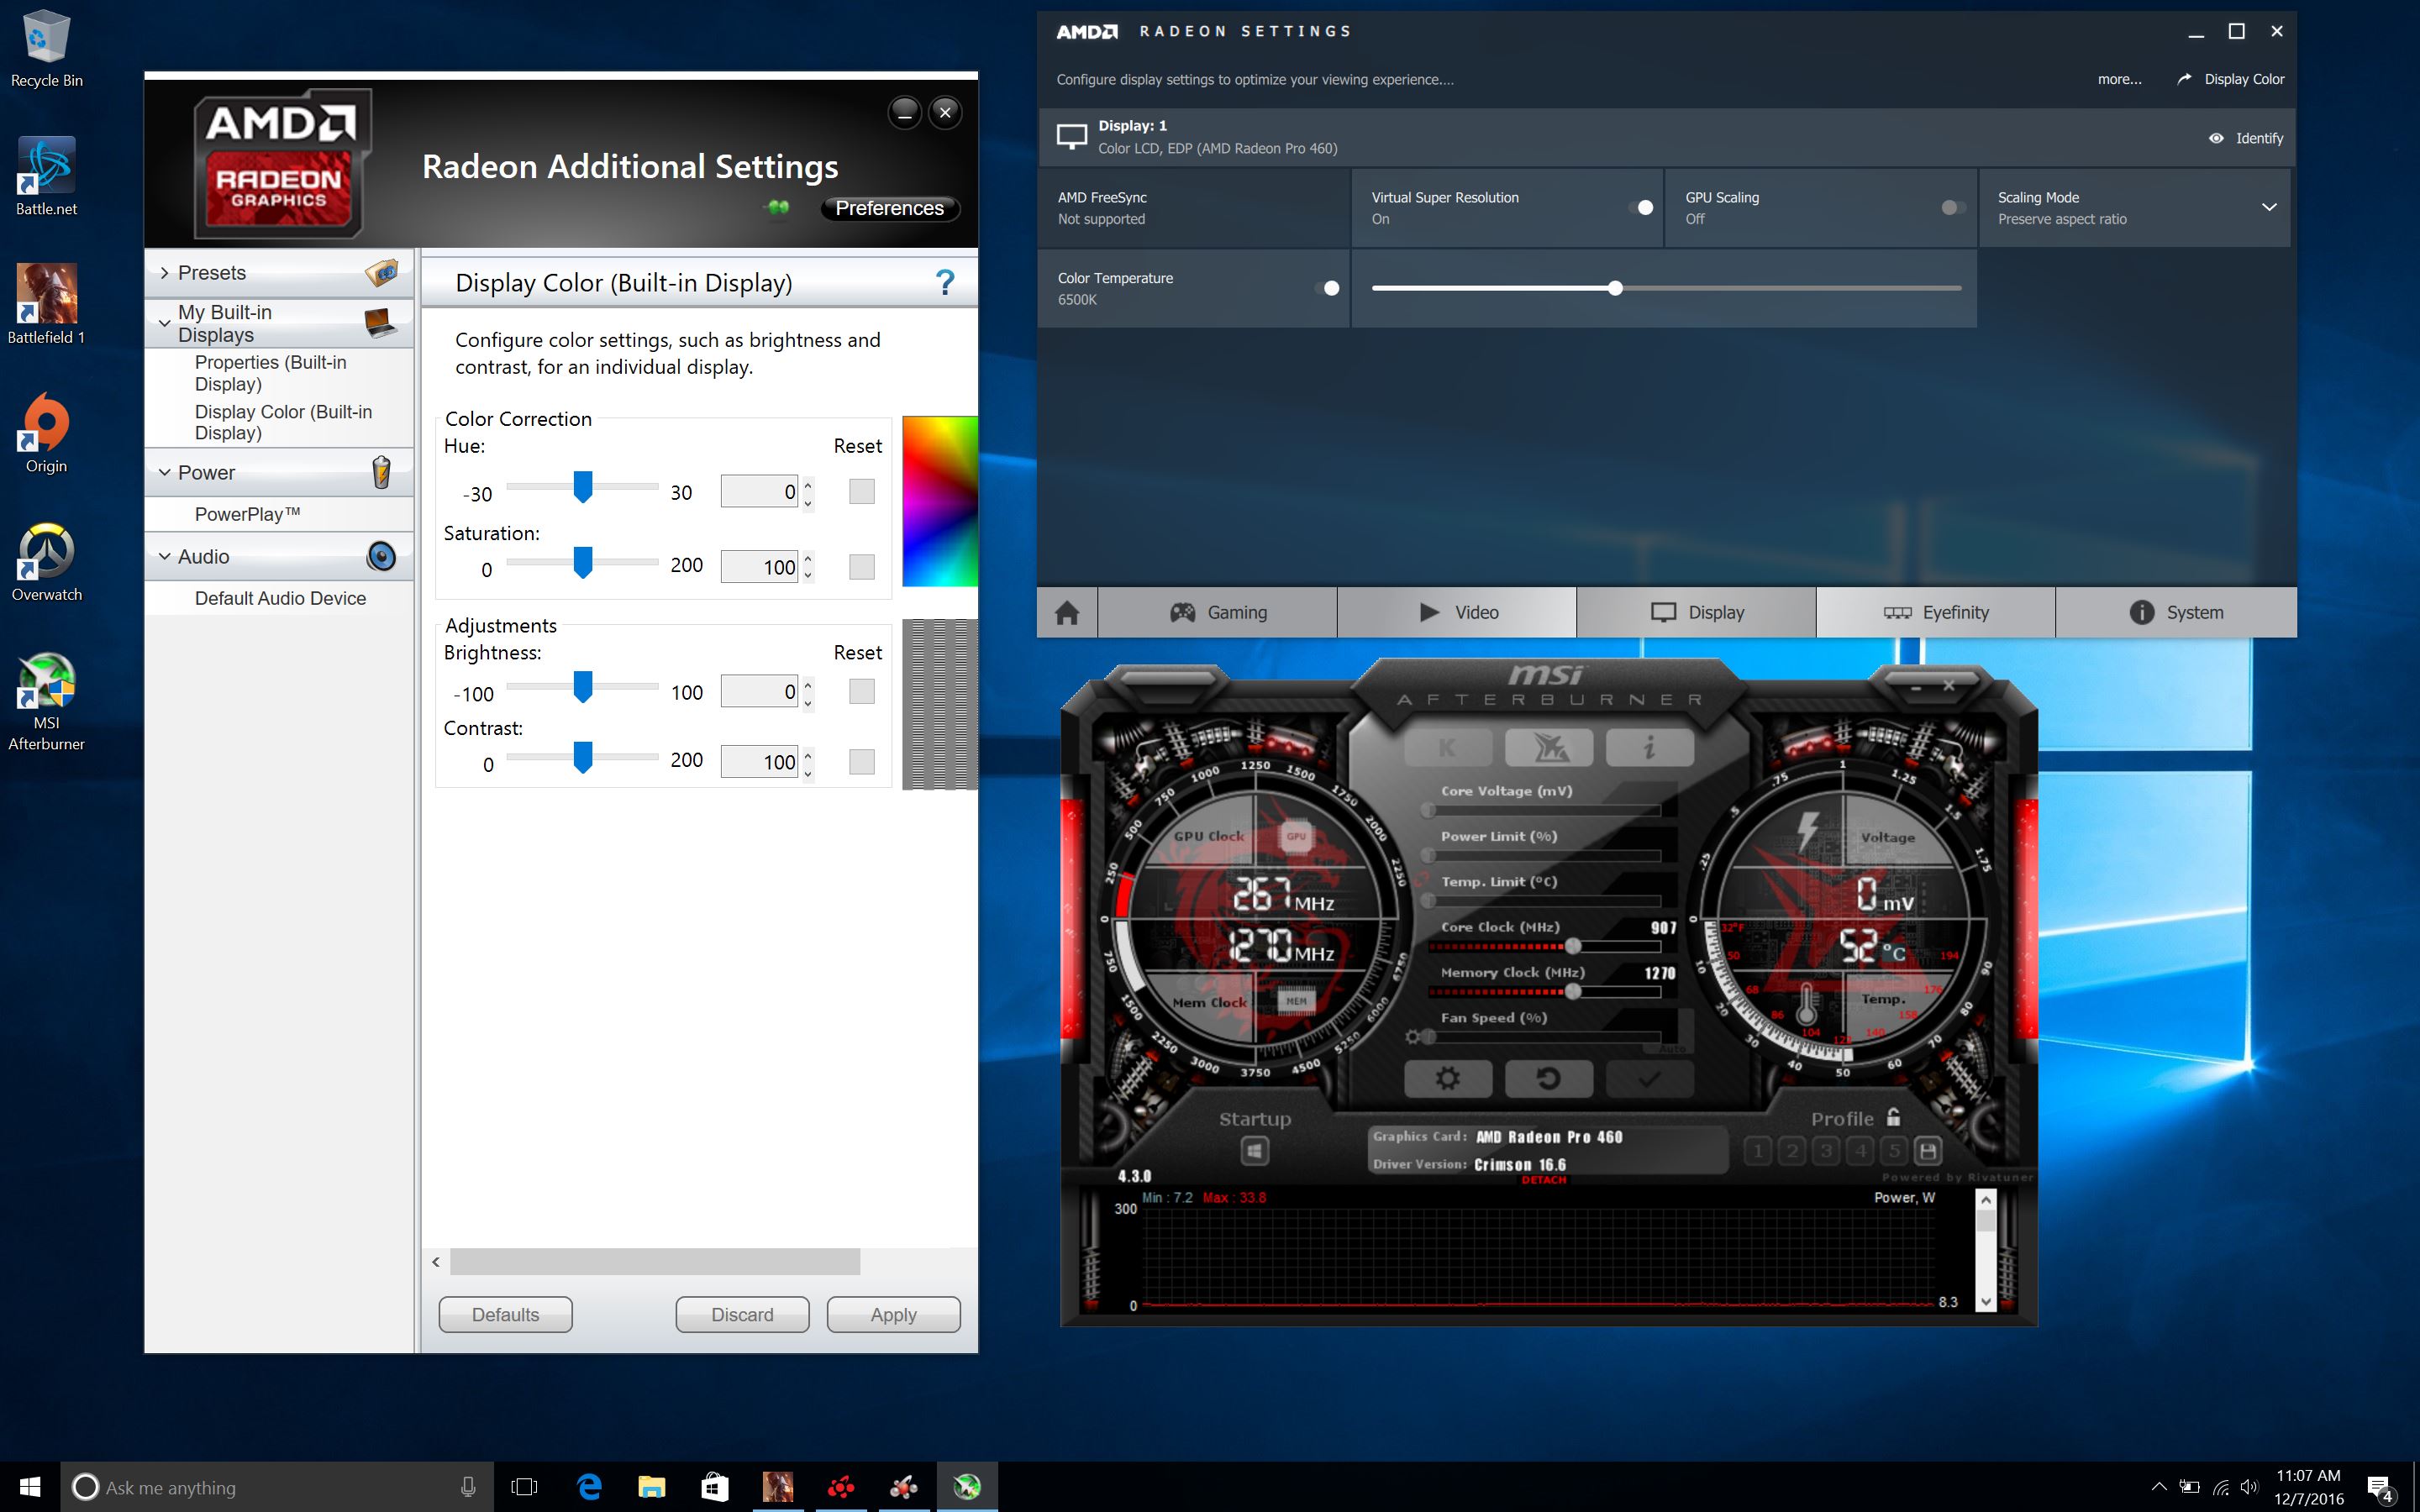Select the MSI Afterburner desktop shortcut

point(46,700)
